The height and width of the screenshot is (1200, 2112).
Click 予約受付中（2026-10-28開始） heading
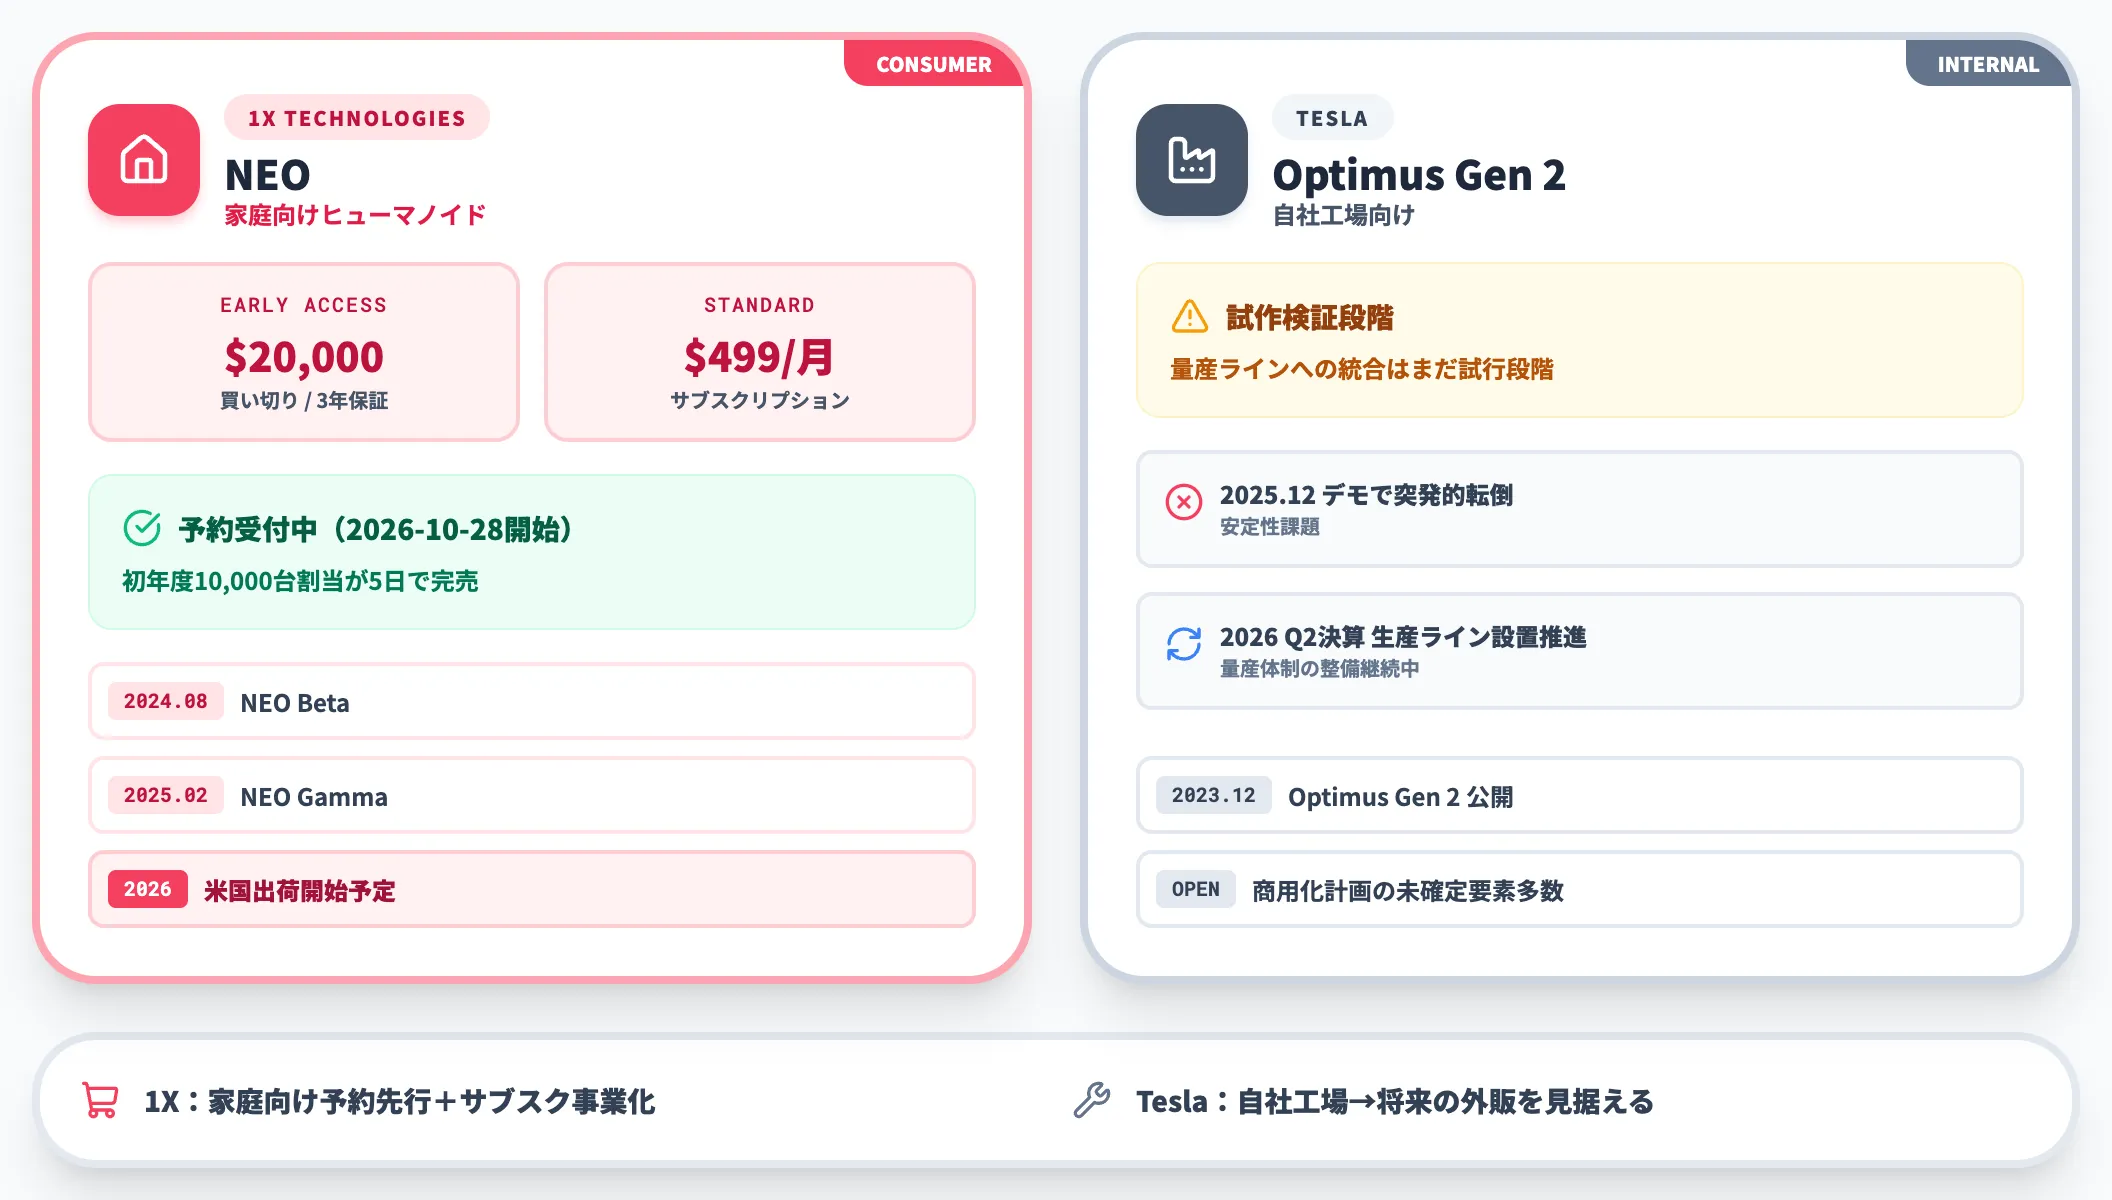(x=376, y=529)
